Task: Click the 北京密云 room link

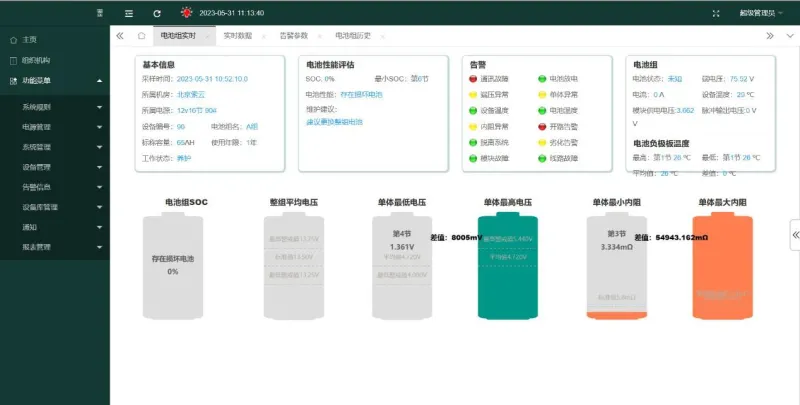Action: click(191, 95)
